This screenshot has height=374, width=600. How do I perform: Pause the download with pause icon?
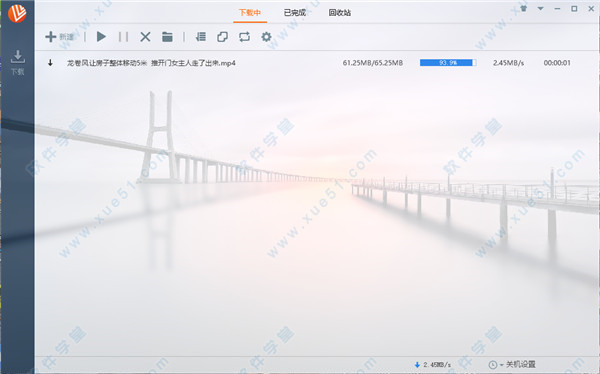coord(123,37)
